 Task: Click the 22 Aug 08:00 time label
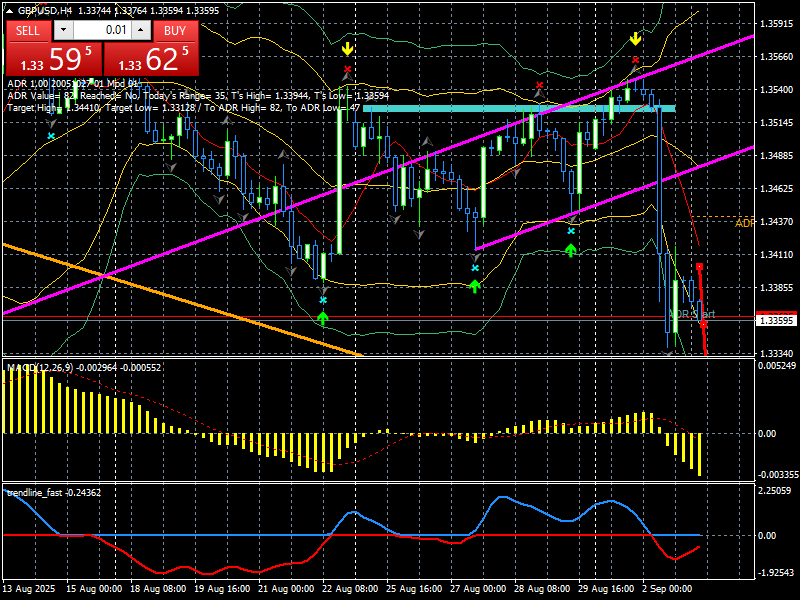tap(350, 589)
